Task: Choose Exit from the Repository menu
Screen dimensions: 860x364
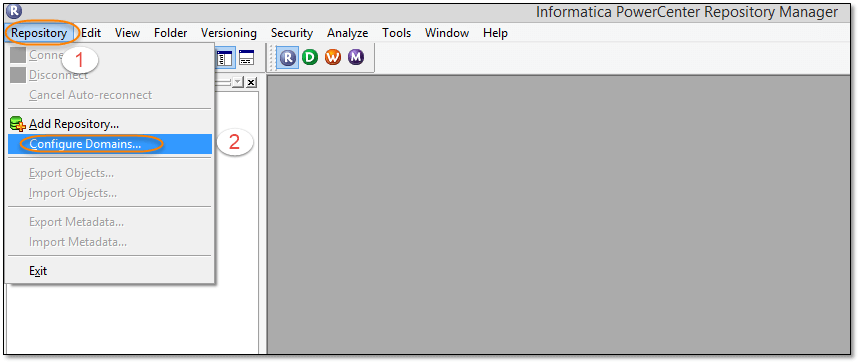Action: coord(110,271)
